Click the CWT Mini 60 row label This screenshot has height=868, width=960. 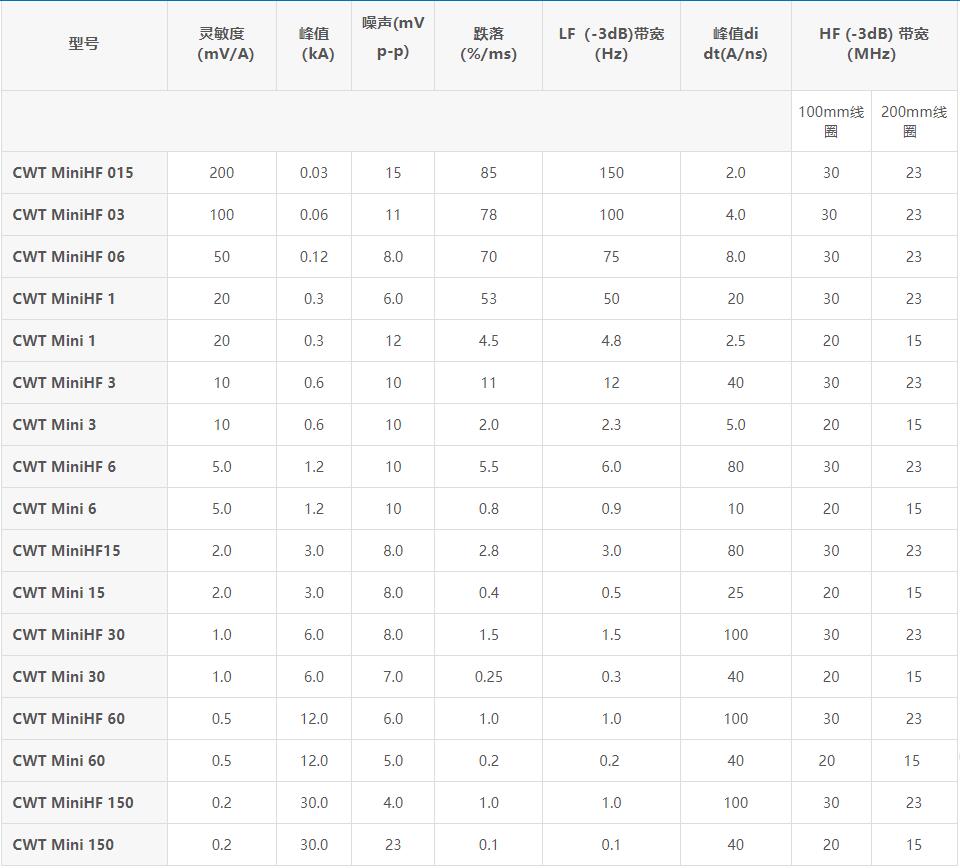pyautogui.click(x=59, y=761)
